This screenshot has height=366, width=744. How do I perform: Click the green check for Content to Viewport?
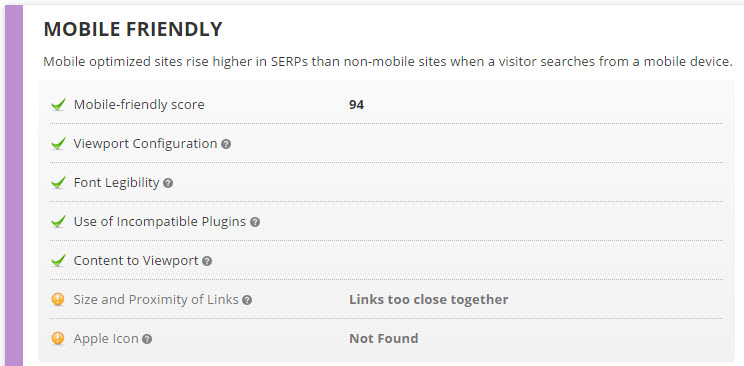point(58,261)
